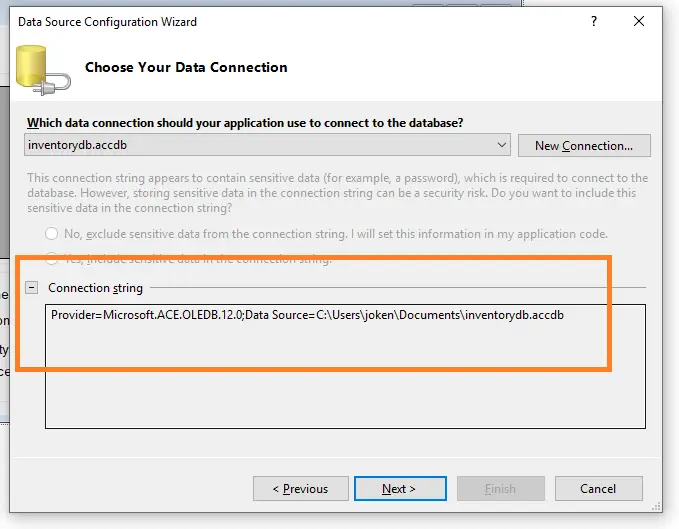The image size is (679, 529).
Task: Click the 'Which data connection' question label
Action: coord(245,122)
